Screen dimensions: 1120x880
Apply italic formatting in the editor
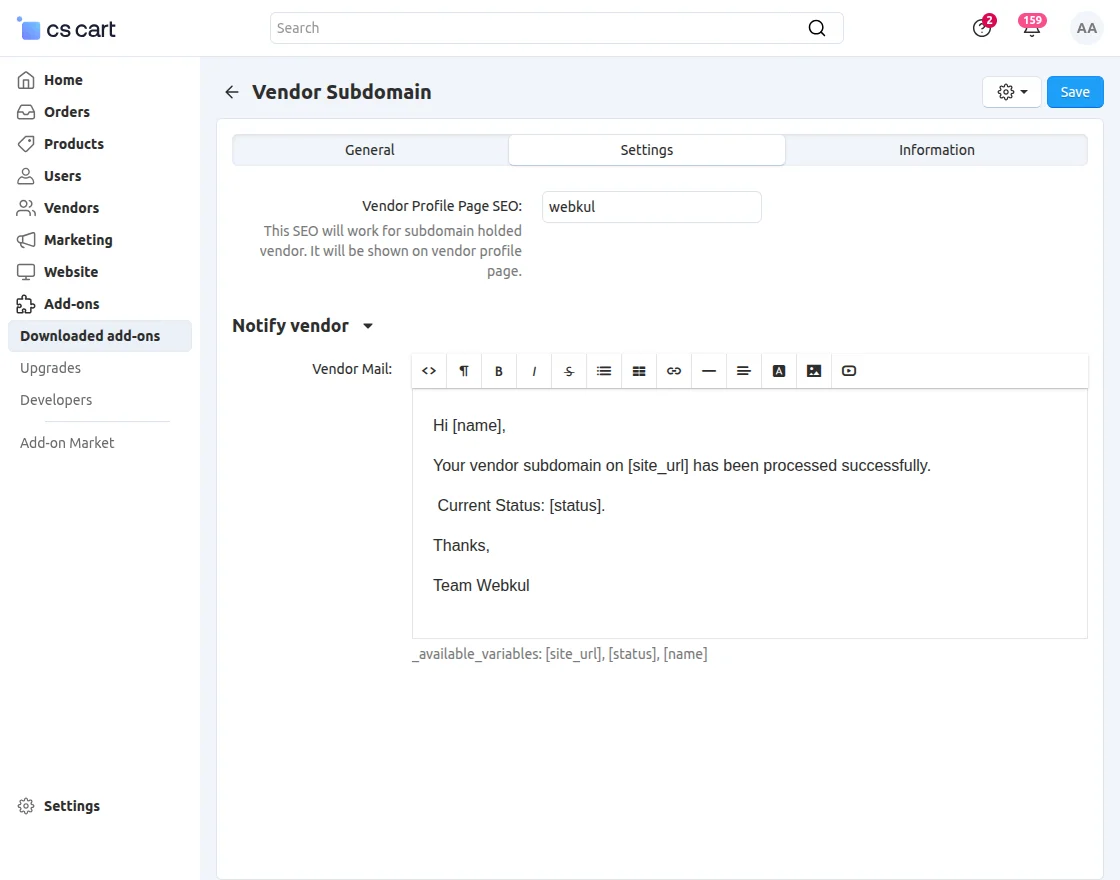tap(533, 370)
